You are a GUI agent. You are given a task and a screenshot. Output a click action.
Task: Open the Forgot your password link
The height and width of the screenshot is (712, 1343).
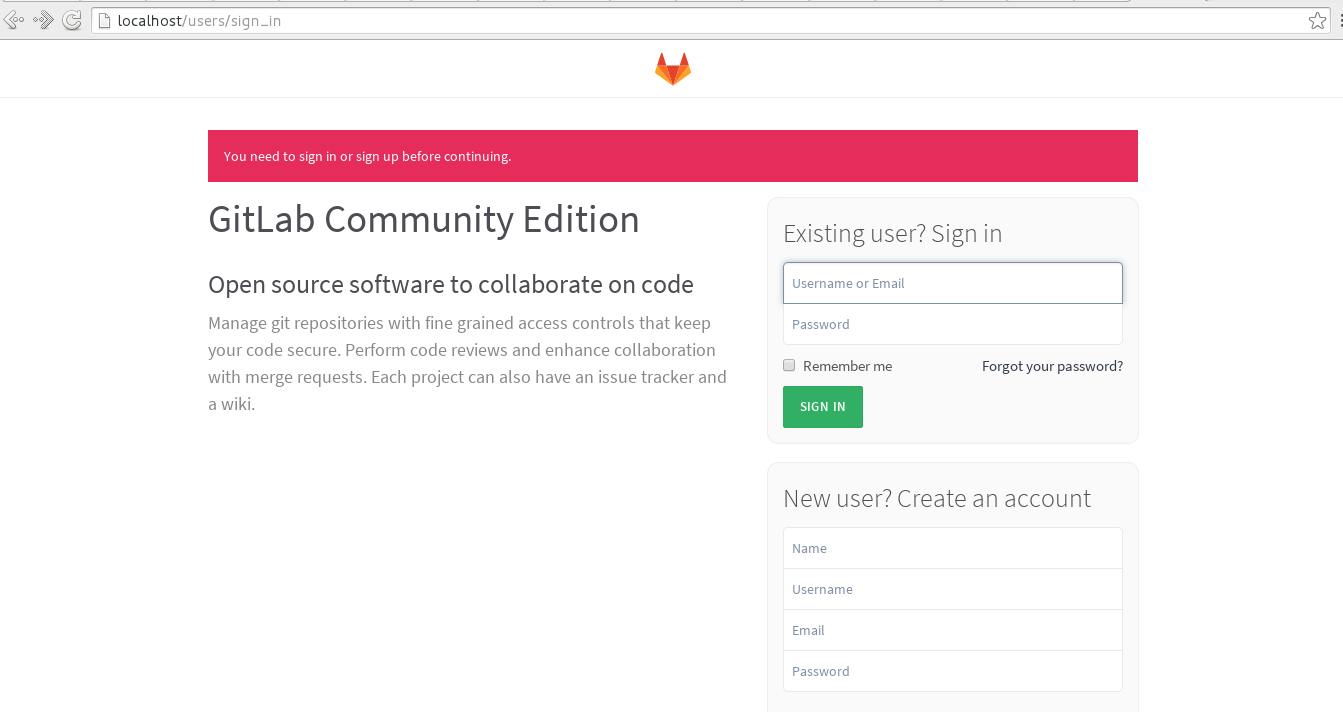(1052, 366)
